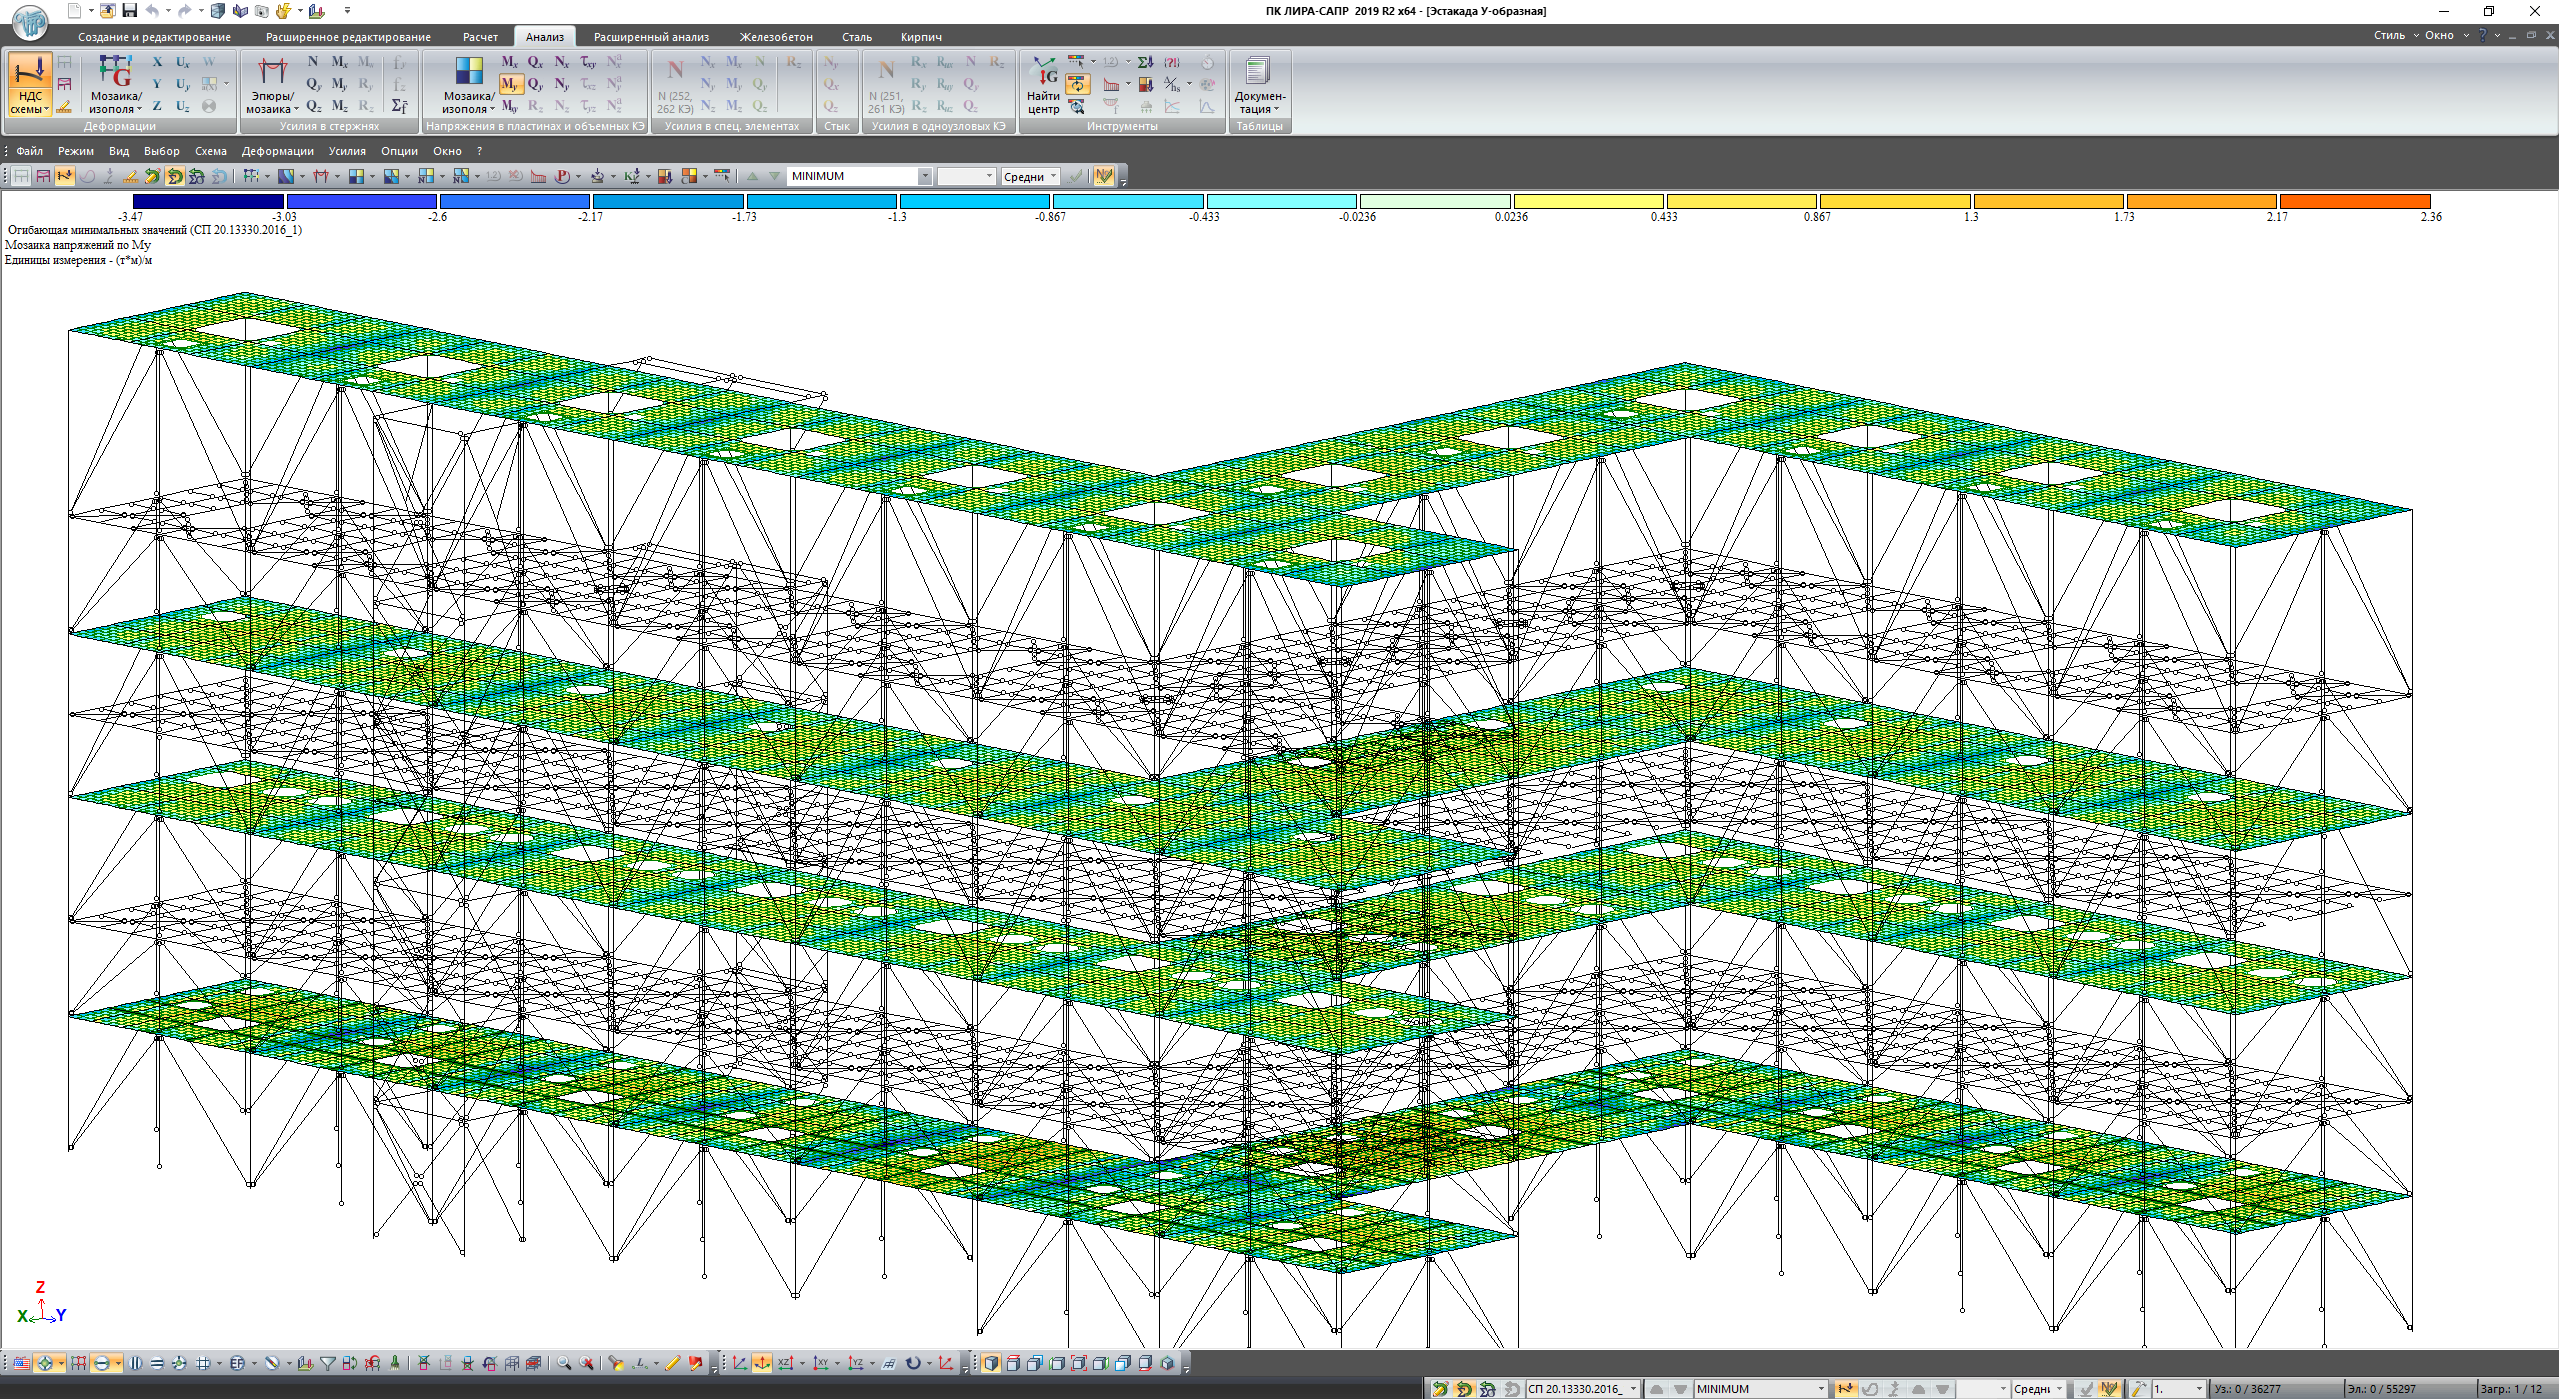2559x1399 pixels.
Task: Click the dark blue legend color swatch
Action: point(208,202)
